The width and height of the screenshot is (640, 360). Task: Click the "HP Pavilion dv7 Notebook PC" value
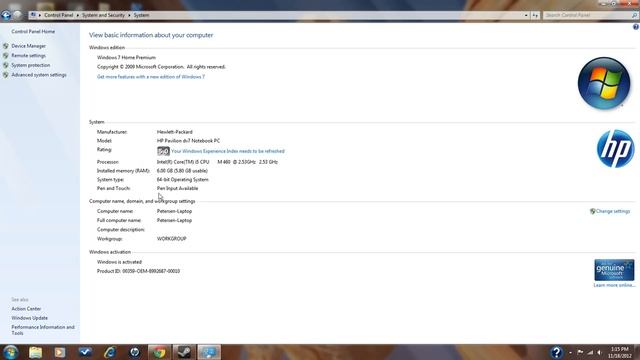188,141
